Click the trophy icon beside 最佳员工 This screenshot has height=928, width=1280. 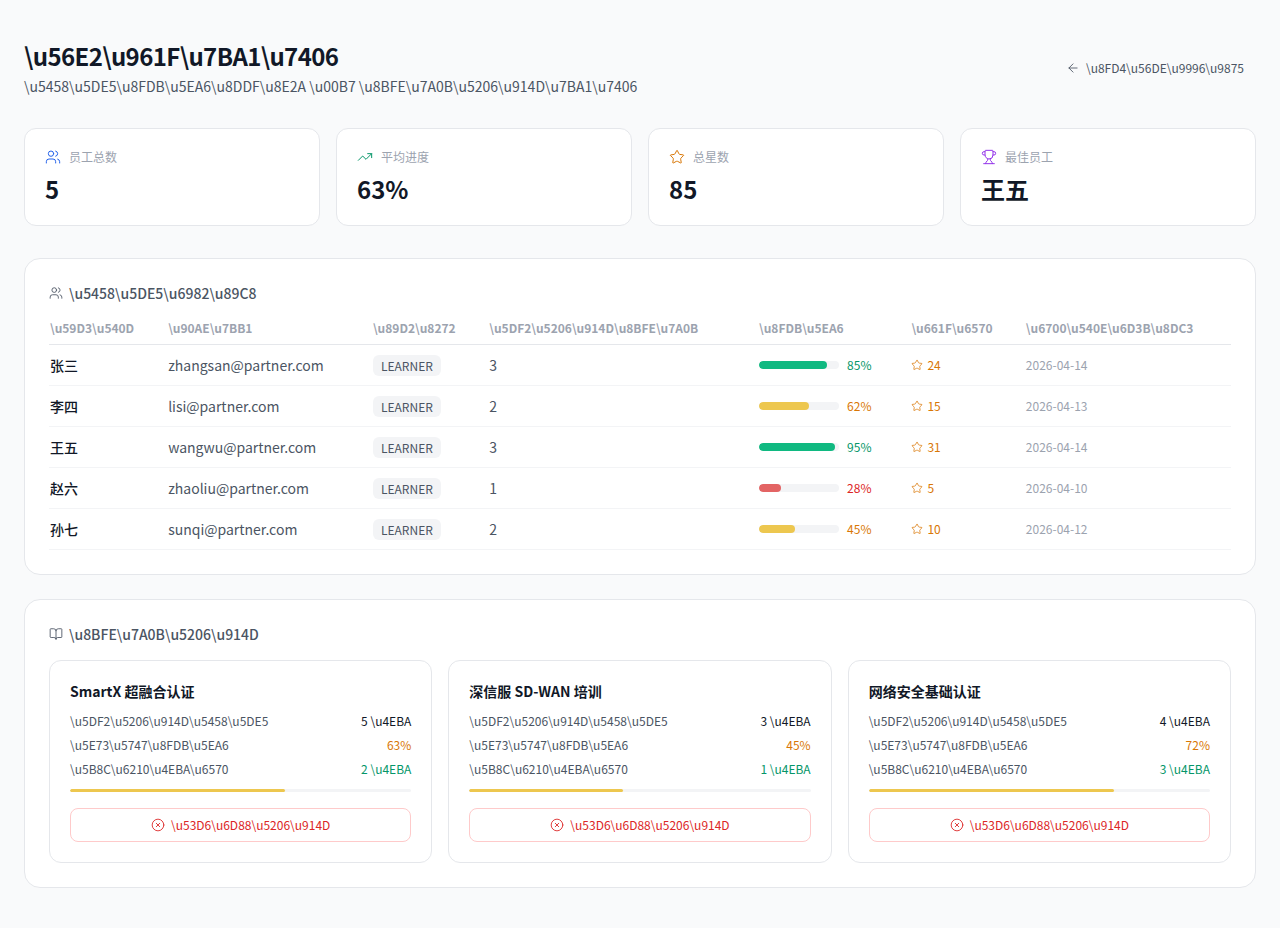pos(989,157)
